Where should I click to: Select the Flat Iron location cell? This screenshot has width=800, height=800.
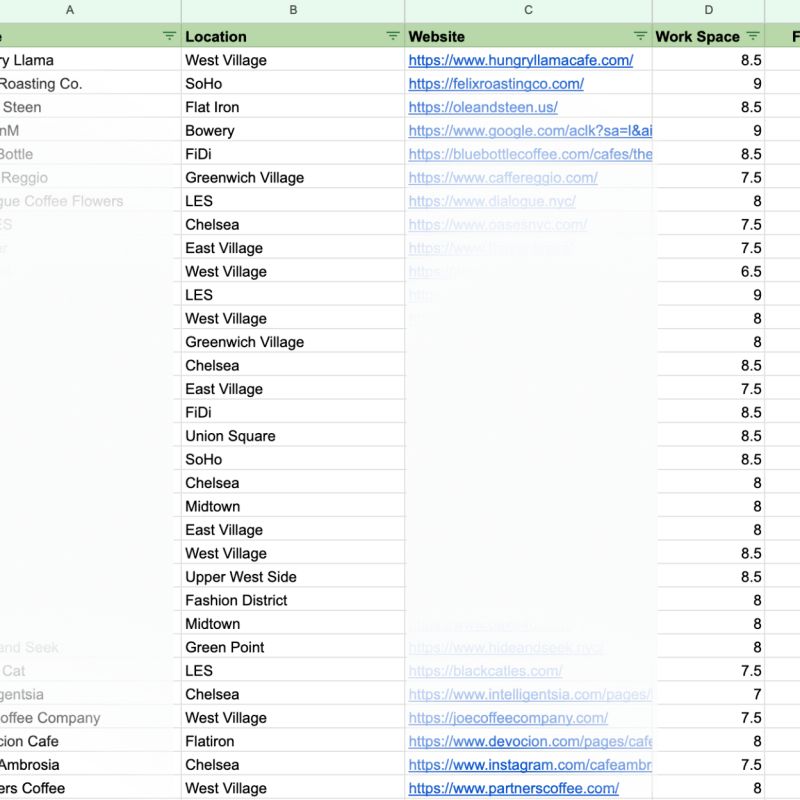[293, 107]
